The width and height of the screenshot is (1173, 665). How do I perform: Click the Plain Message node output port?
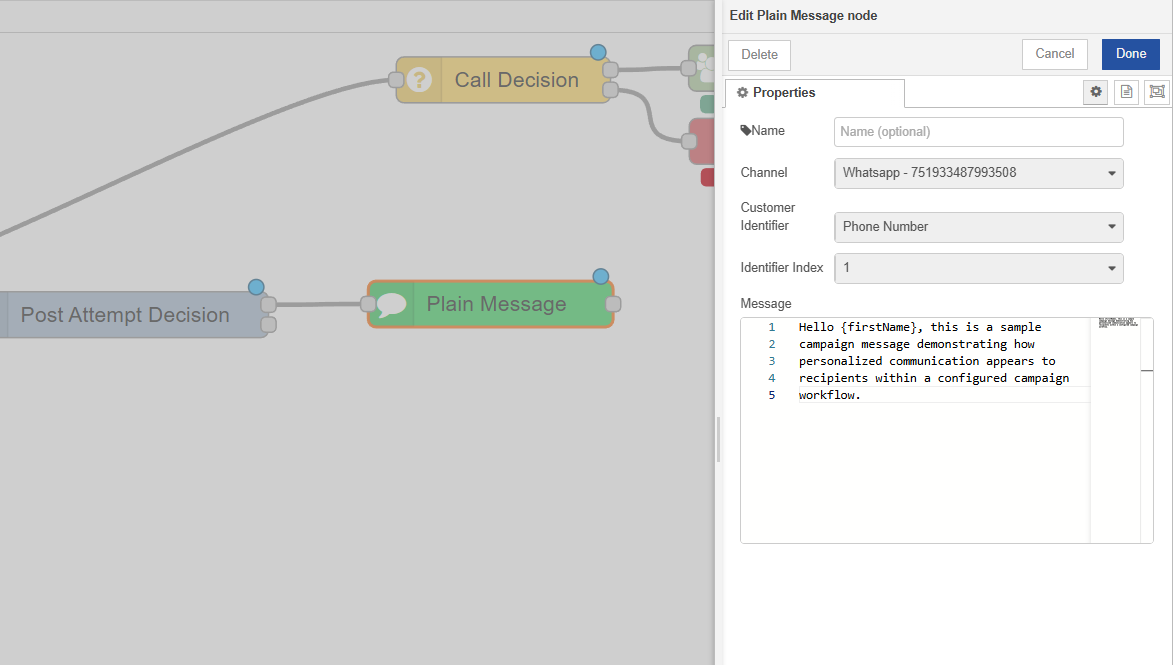pyautogui.click(x=613, y=304)
